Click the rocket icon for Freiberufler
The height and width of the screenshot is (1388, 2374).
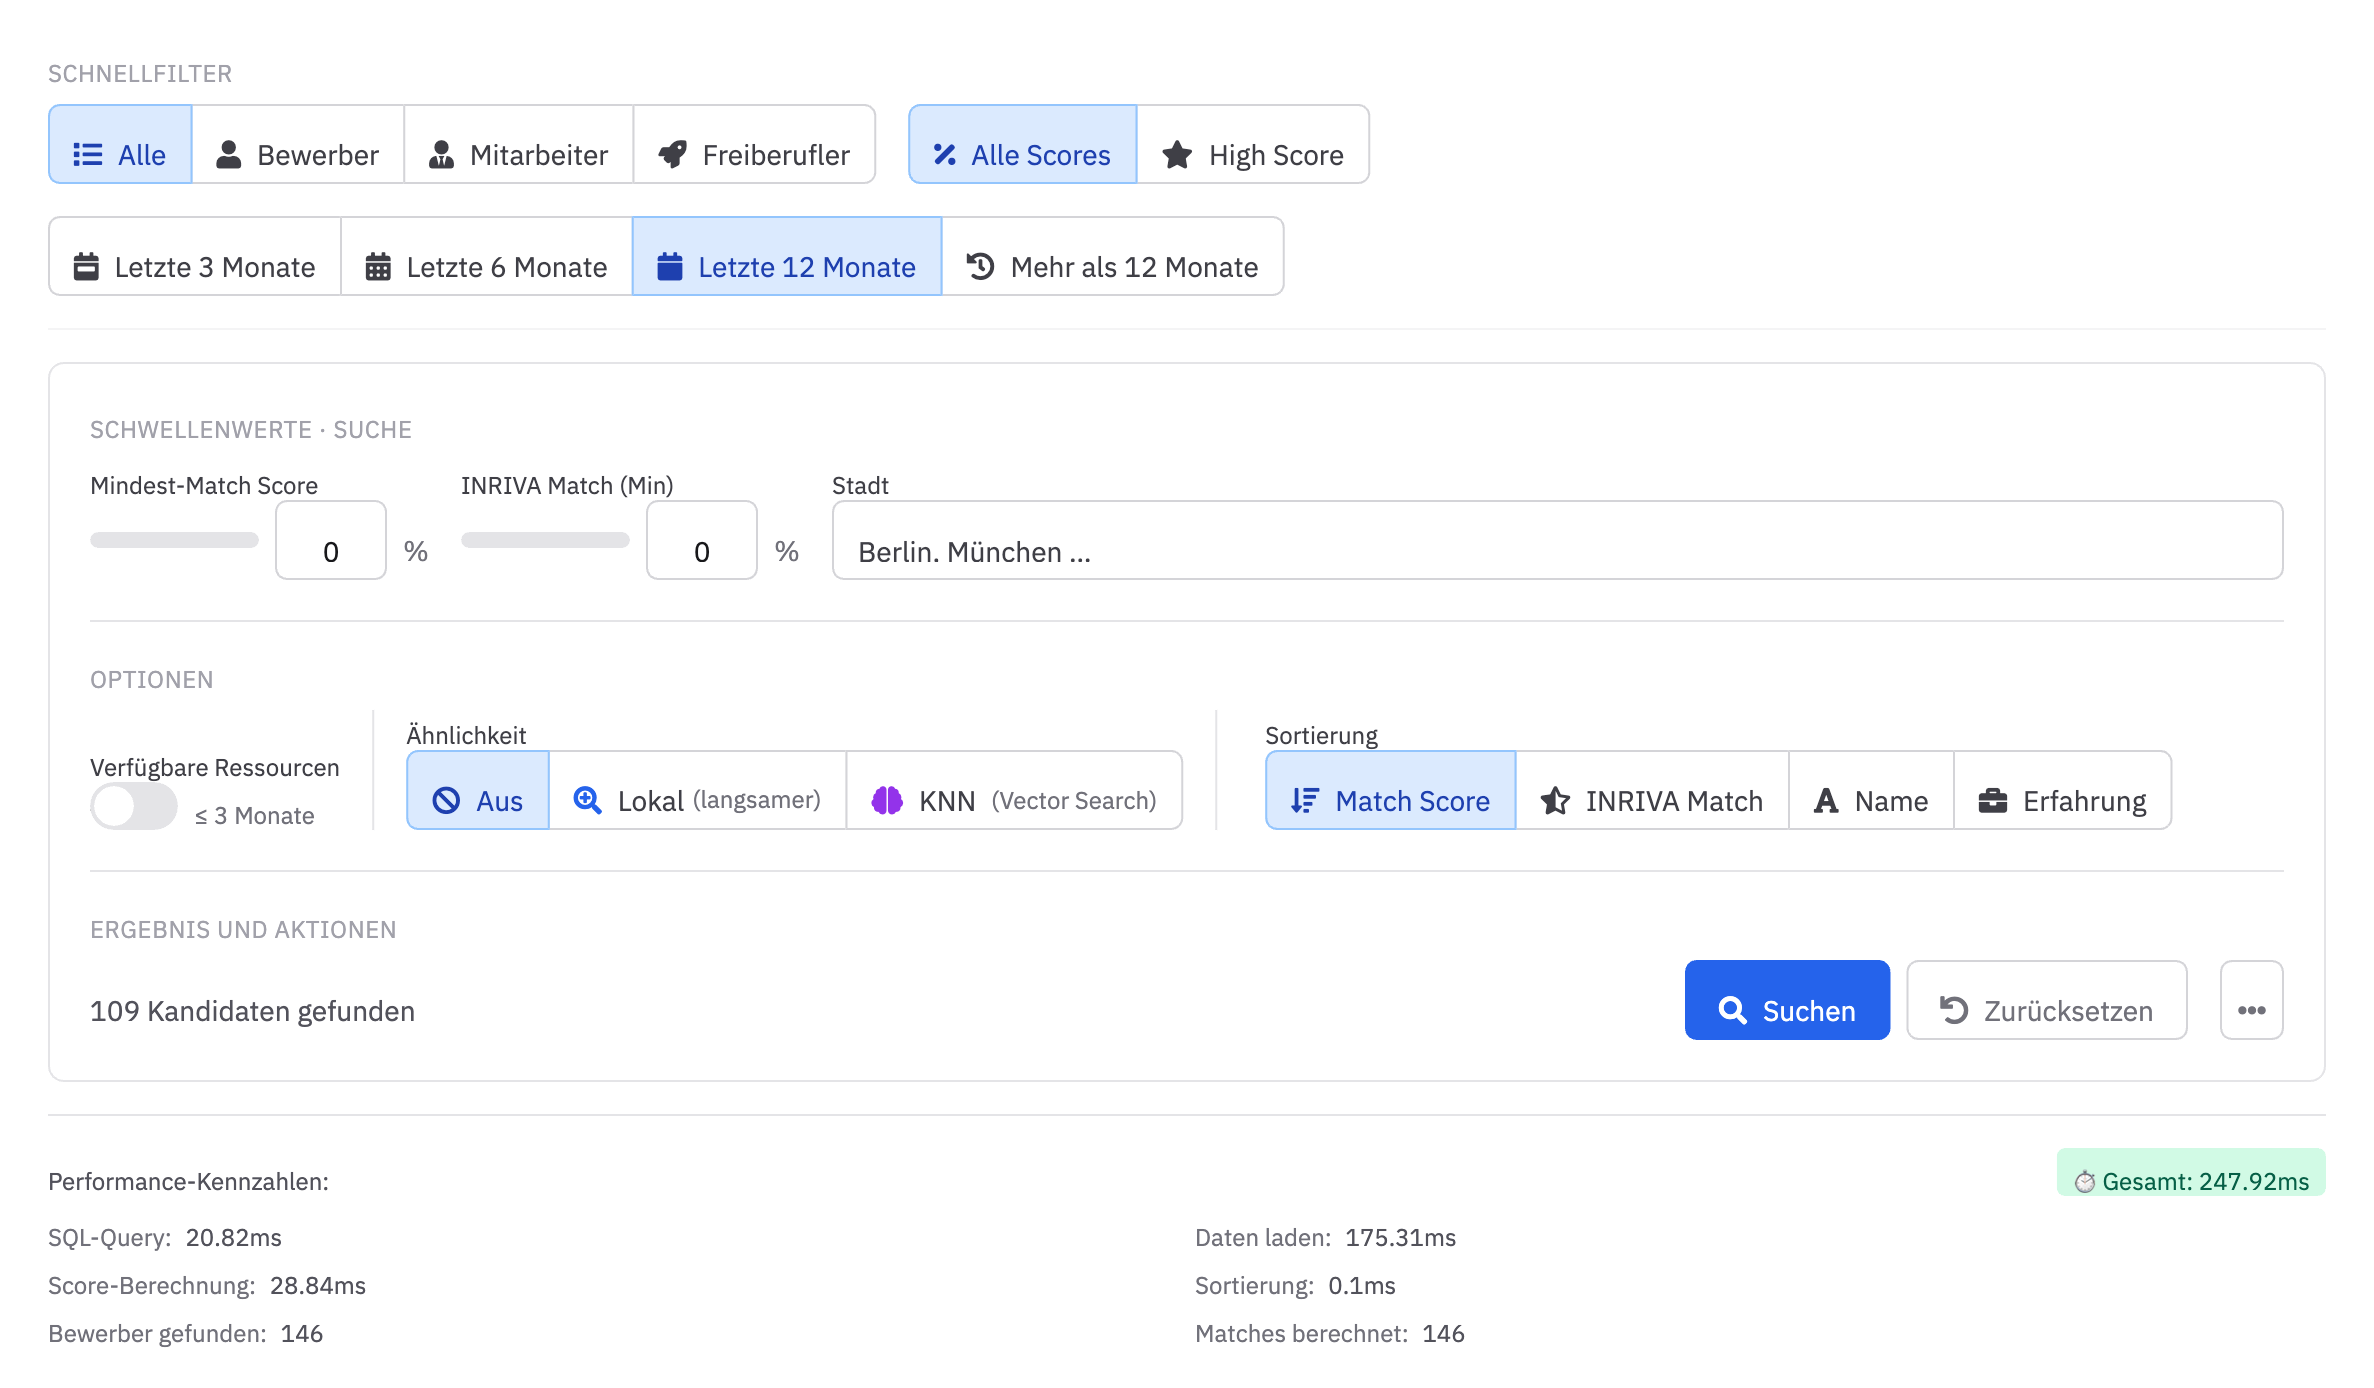tap(673, 154)
